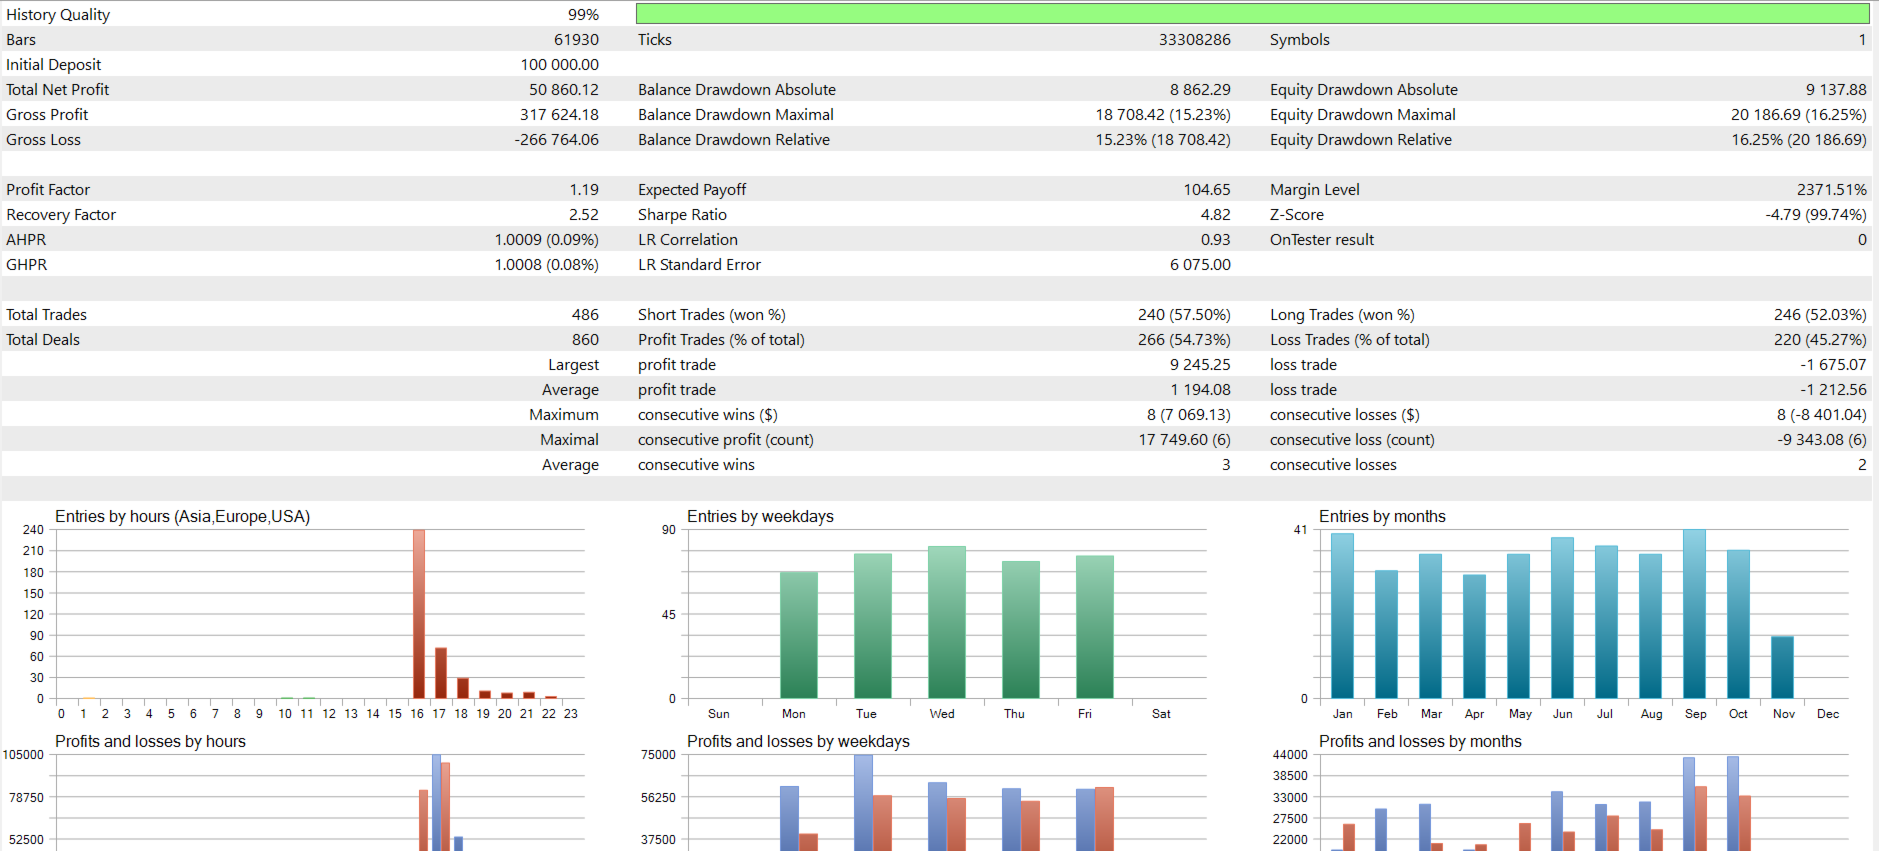The width and height of the screenshot is (1879, 851).
Task: Select the Long Trades value 246 (52.03%)
Action: pos(1820,315)
